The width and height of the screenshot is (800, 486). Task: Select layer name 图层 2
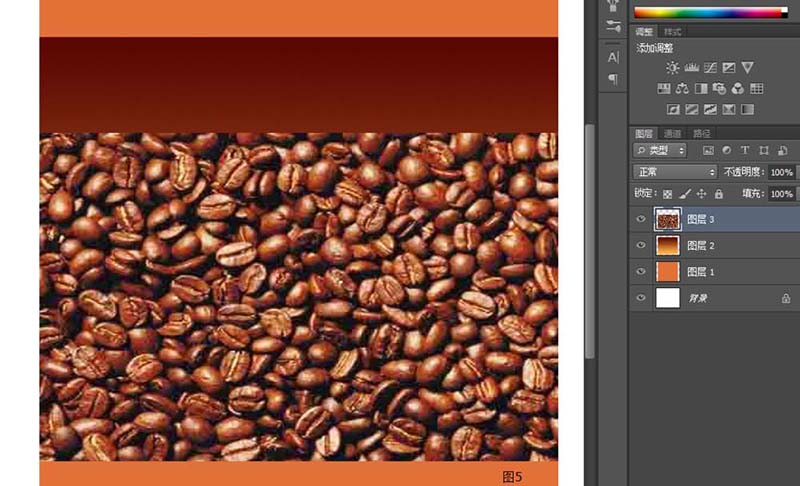click(701, 246)
